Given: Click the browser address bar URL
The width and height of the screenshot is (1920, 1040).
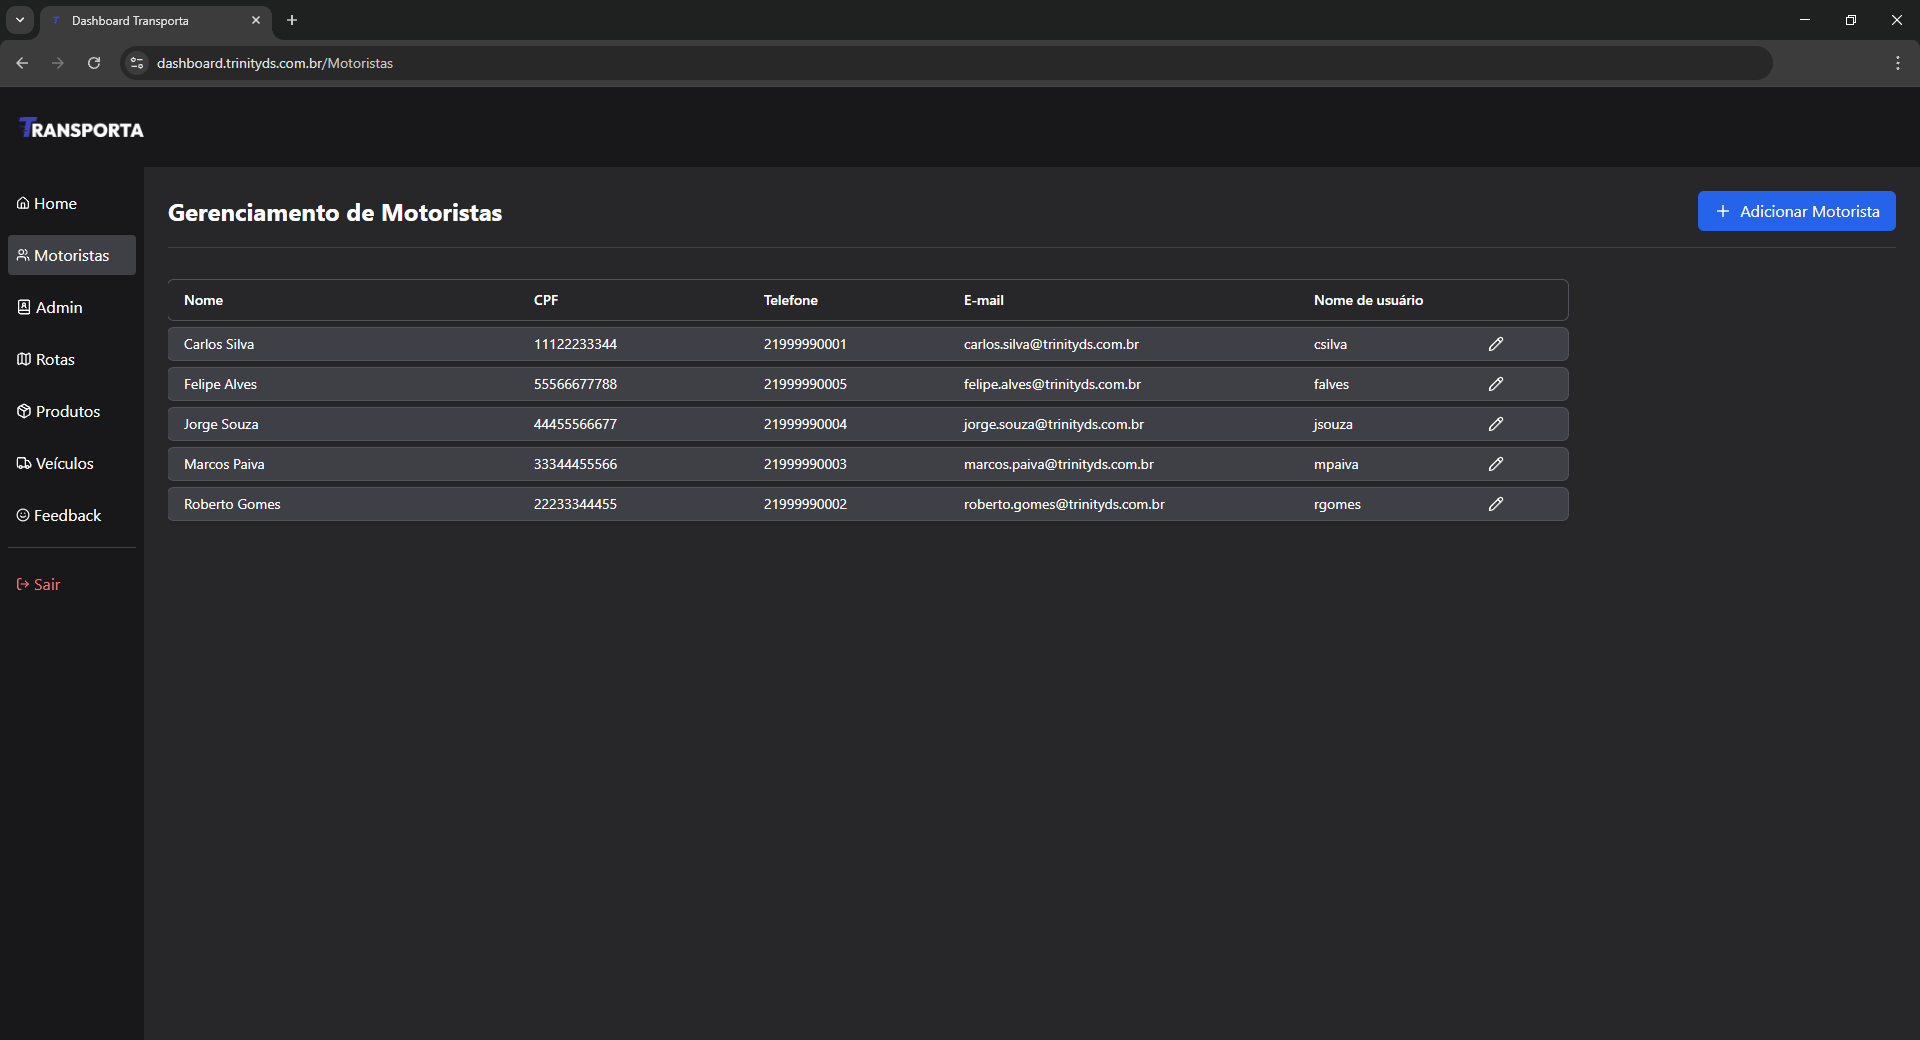Looking at the screenshot, I should [x=275, y=63].
